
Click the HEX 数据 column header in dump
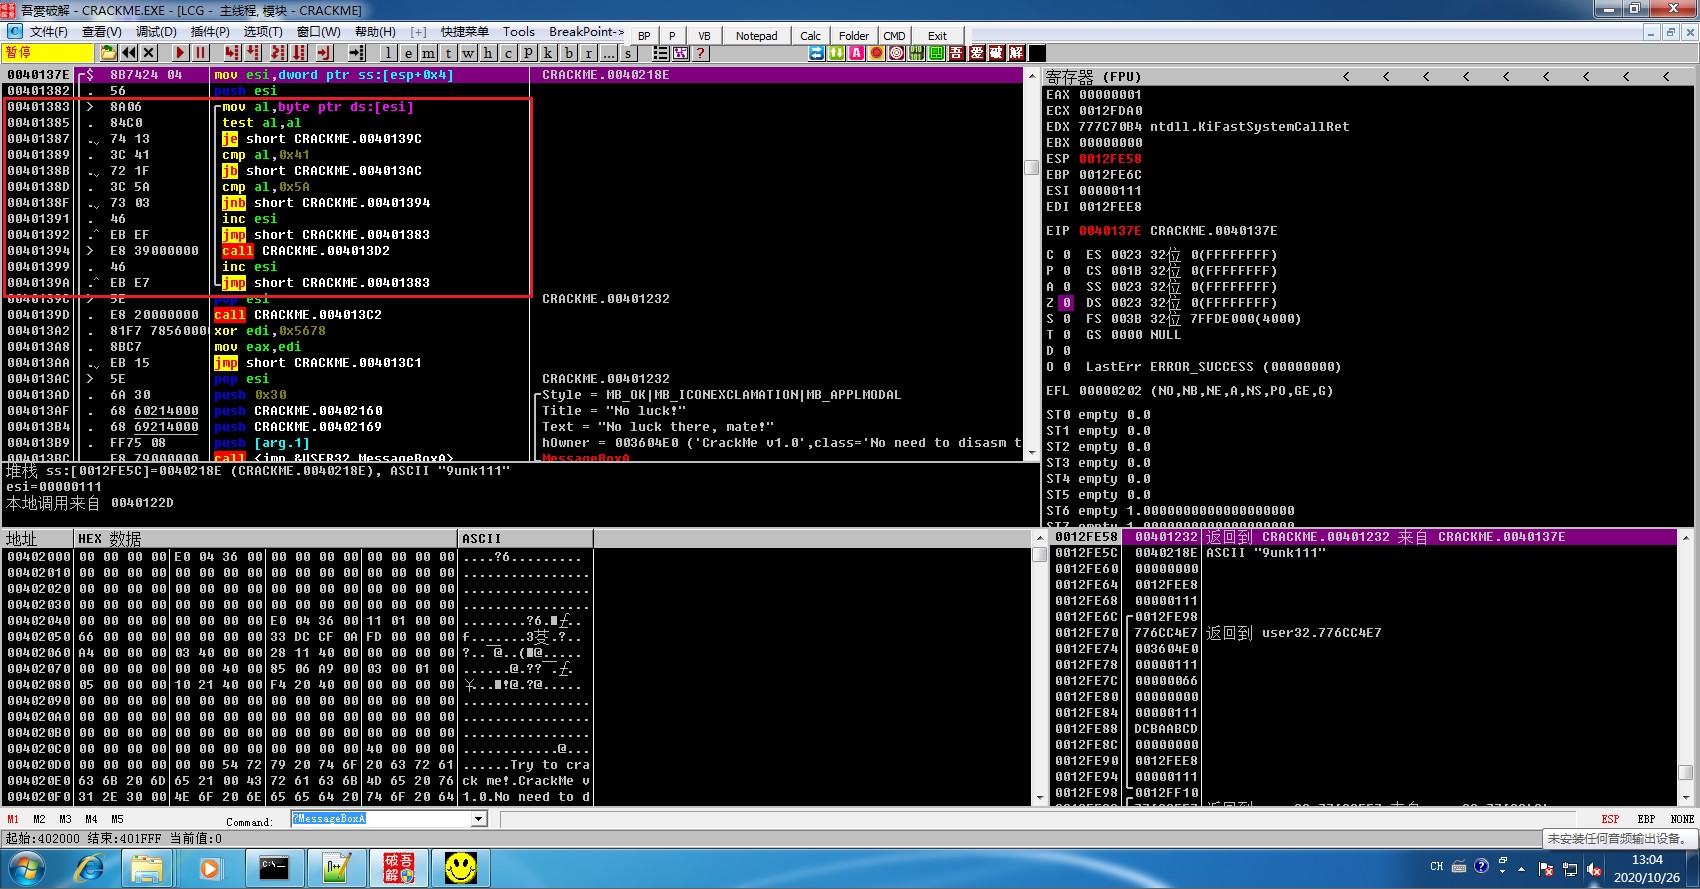click(x=265, y=539)
